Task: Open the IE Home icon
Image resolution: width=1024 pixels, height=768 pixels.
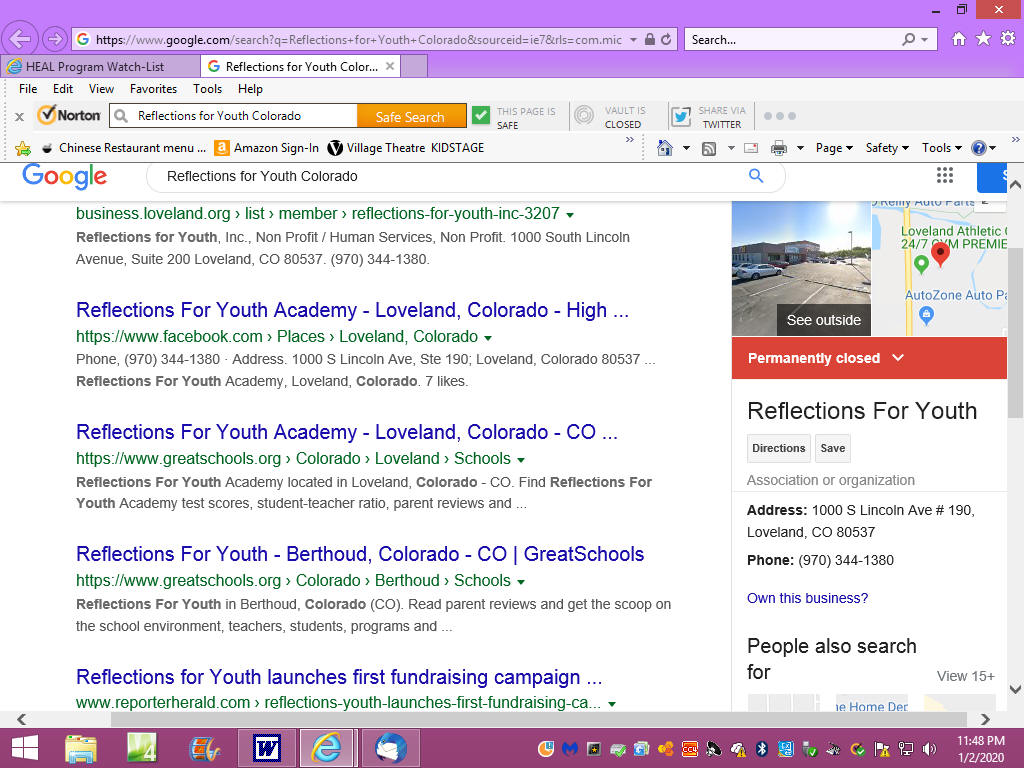Action: point(958,39)
